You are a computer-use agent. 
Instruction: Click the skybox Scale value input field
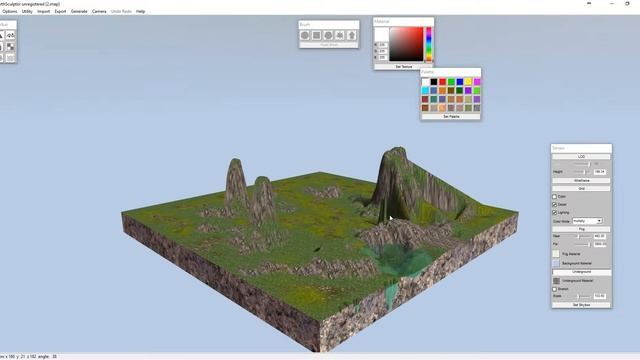(600, 296)
